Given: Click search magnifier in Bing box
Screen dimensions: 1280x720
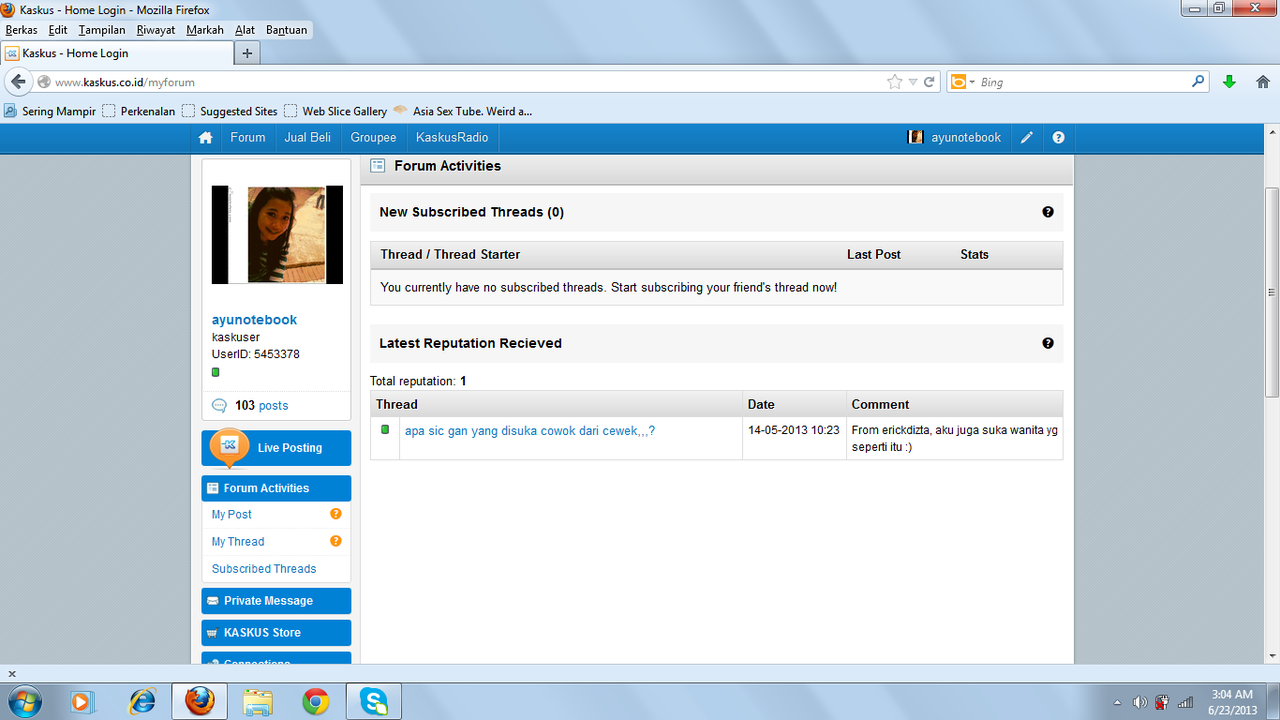Looking at the screenshot, I should pos(1198,82).
